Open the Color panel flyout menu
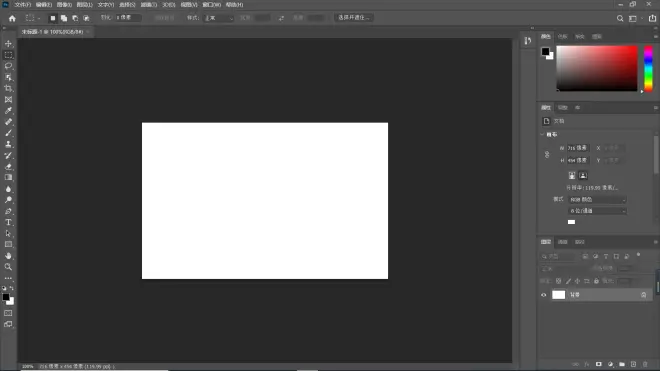This screenshot has width=660, height=371. pyautogui.click(x=655, y=37)
